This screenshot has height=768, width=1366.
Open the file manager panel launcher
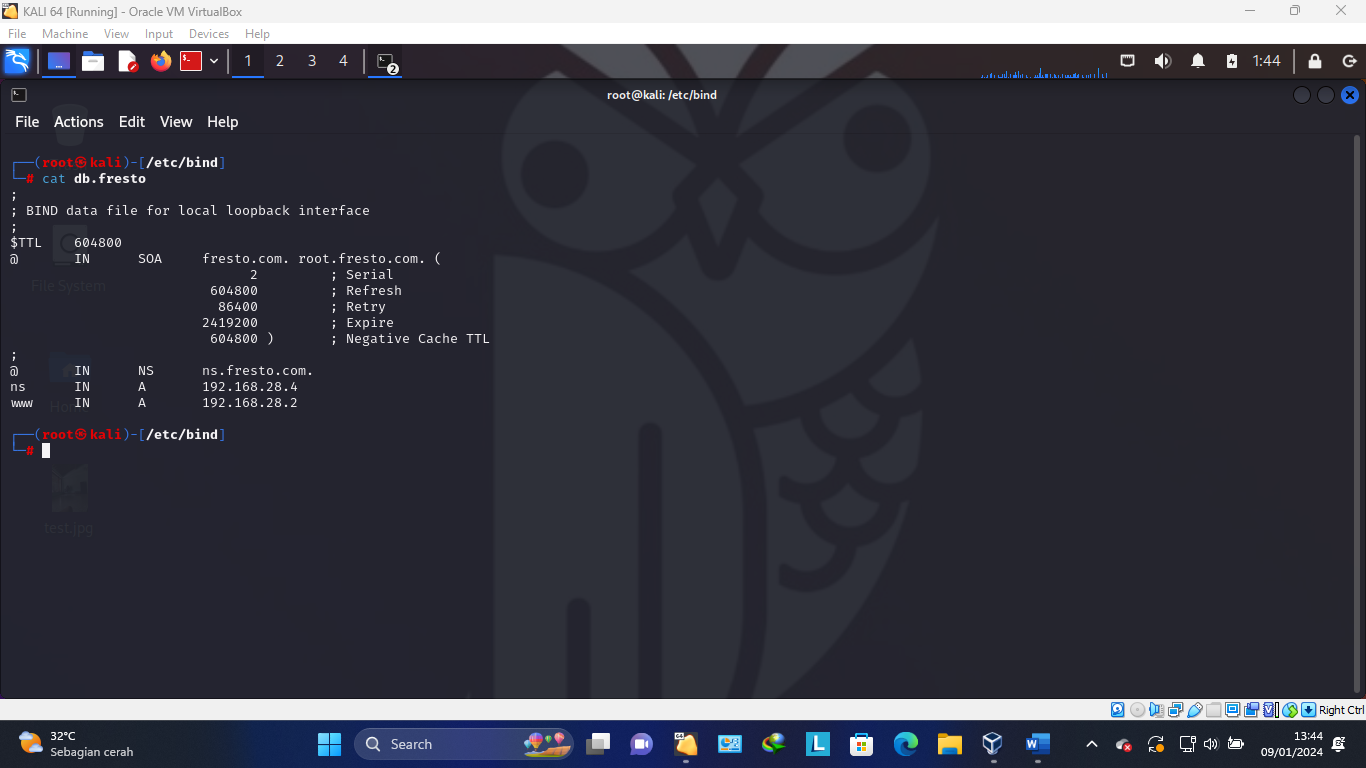93,61
